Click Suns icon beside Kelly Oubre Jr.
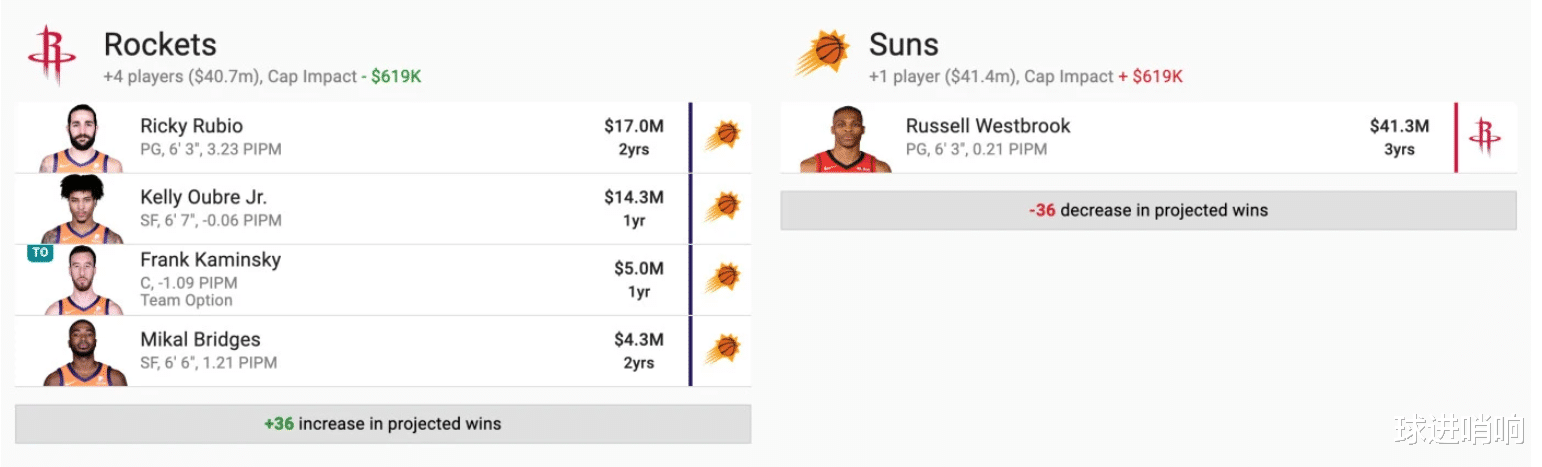The width and height of the screenshot is (1542, 467). [x=723, y=207]
